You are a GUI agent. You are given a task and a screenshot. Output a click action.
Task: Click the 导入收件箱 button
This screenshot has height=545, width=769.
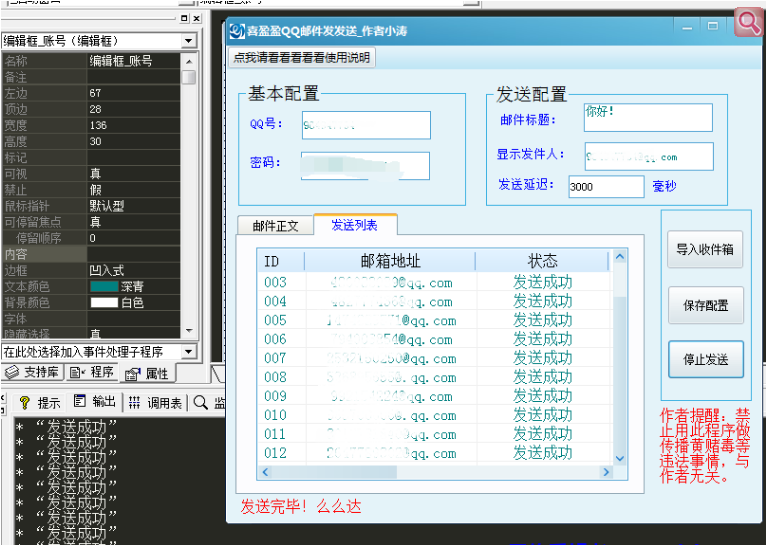[x=705, y=249]
